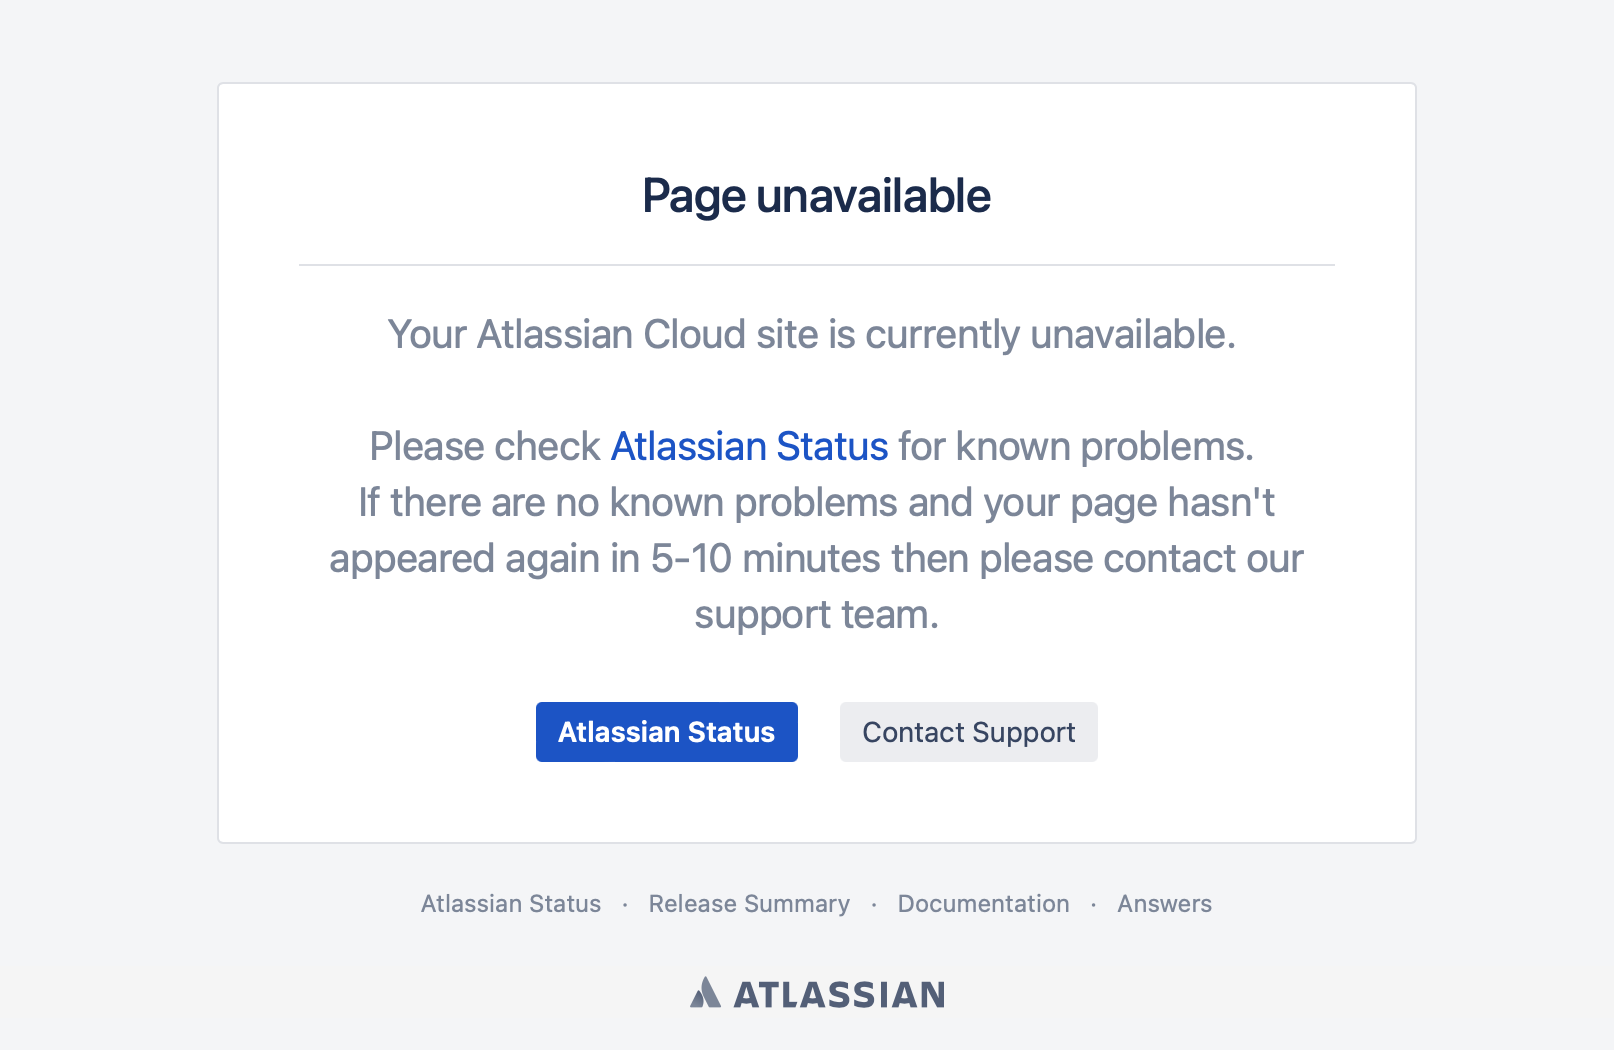Visit Documentation from the footer navigation
The height and width of the screenshot is (1050, 1614).
point(983,903)
